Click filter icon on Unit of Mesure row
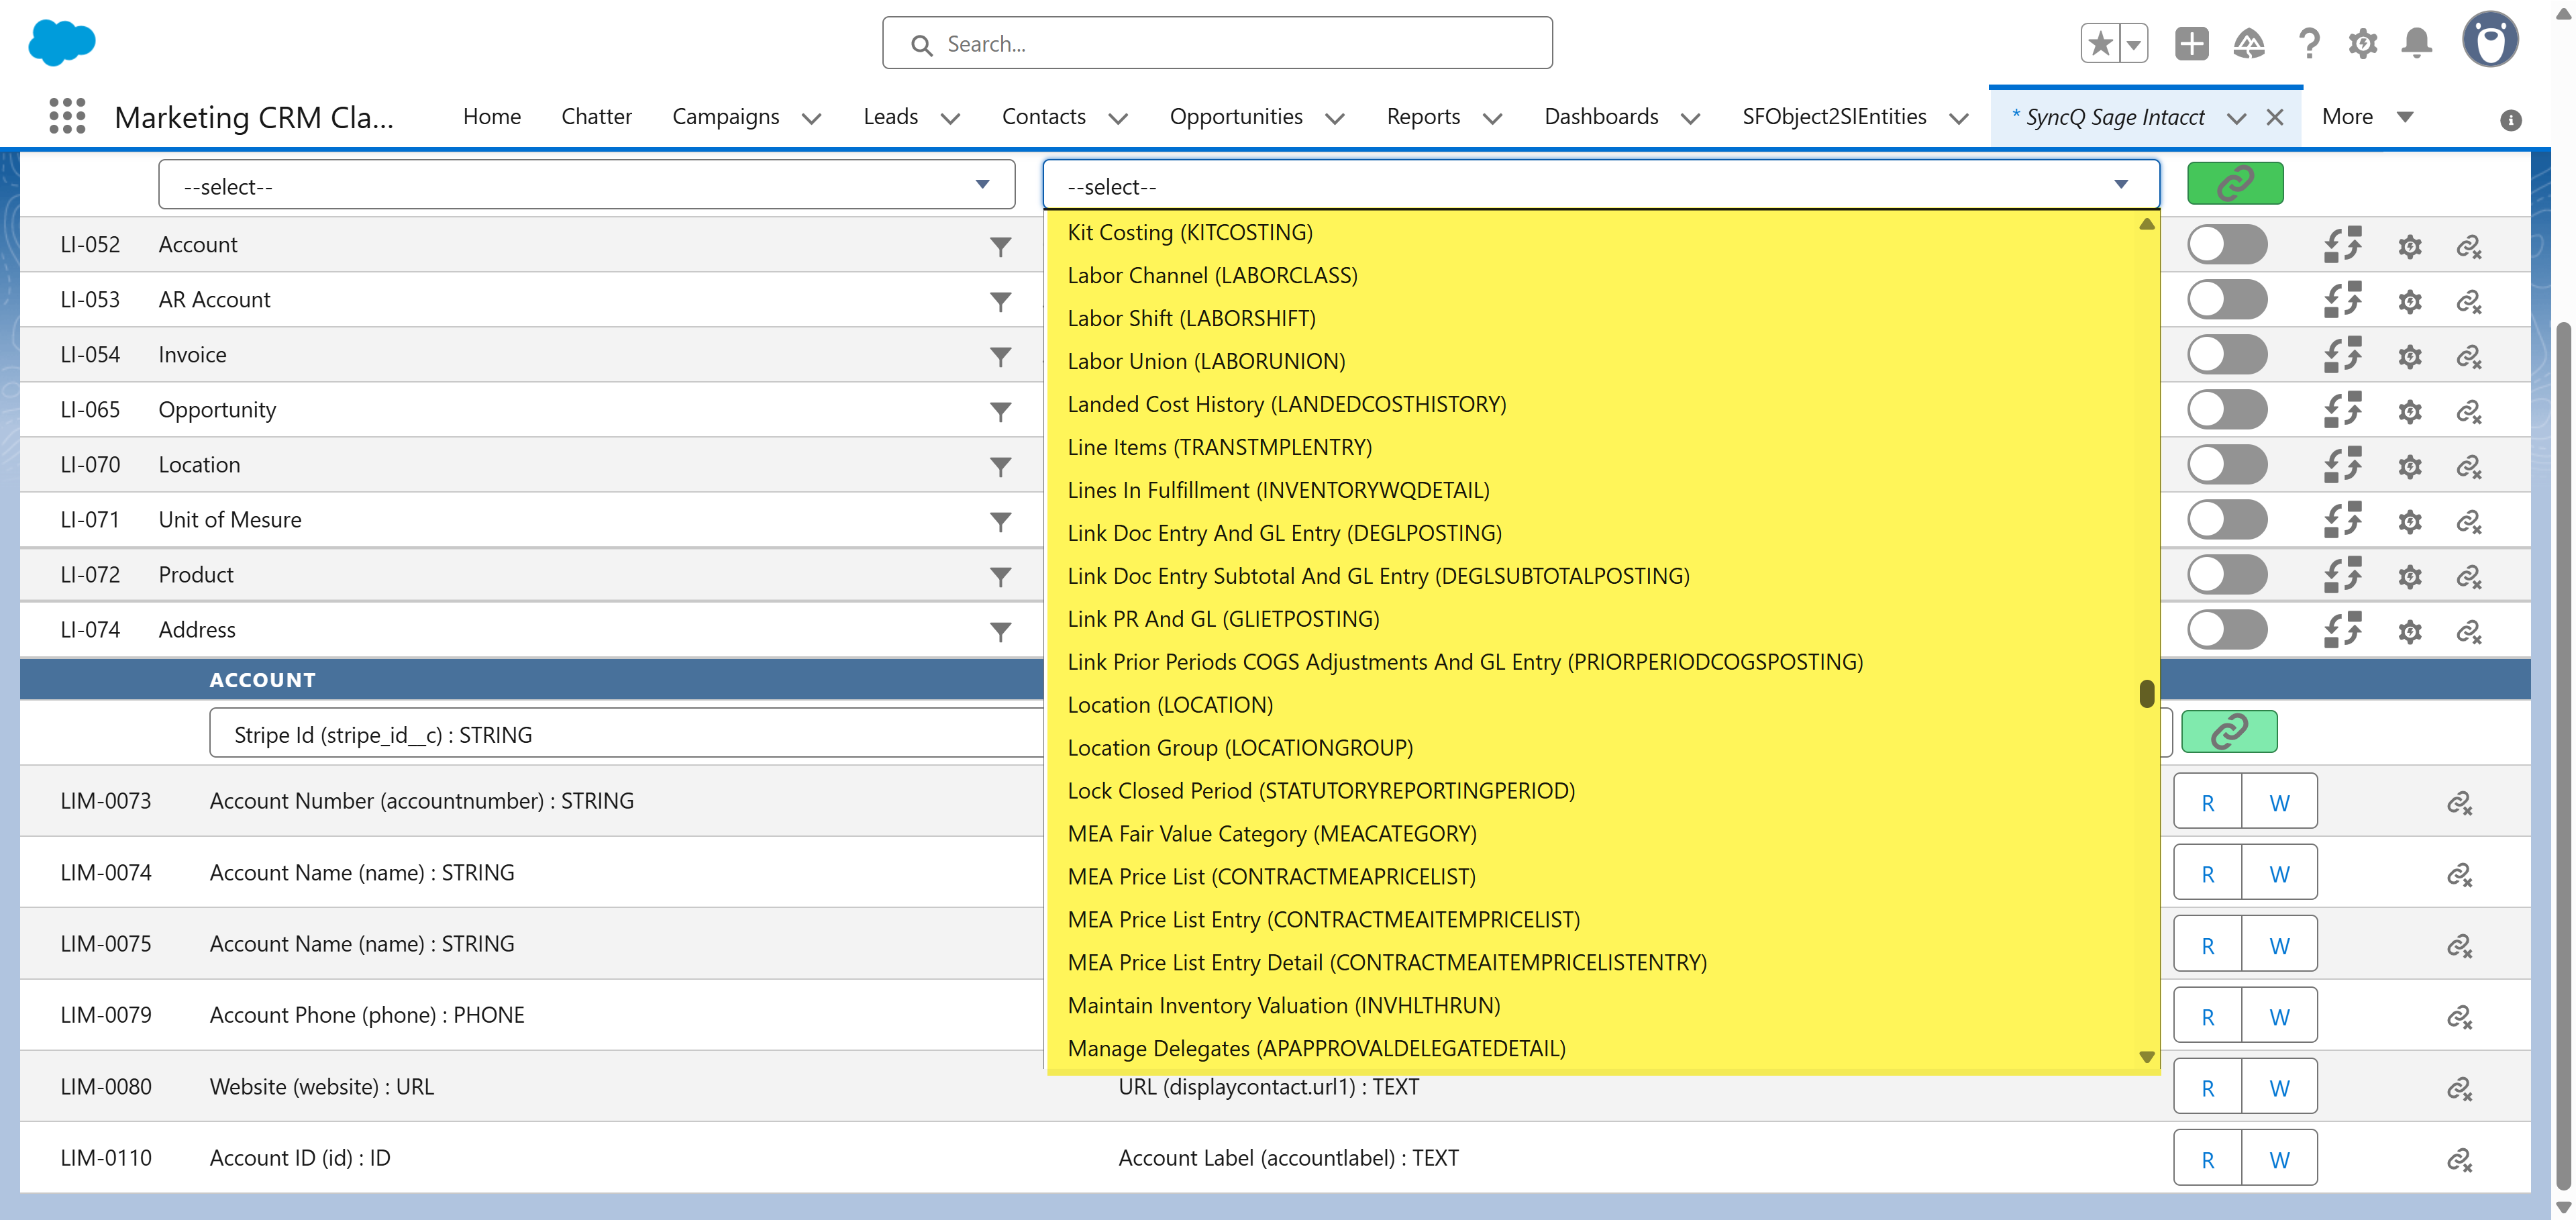The image size is (2576, 1220). [x=1000, y=521]
